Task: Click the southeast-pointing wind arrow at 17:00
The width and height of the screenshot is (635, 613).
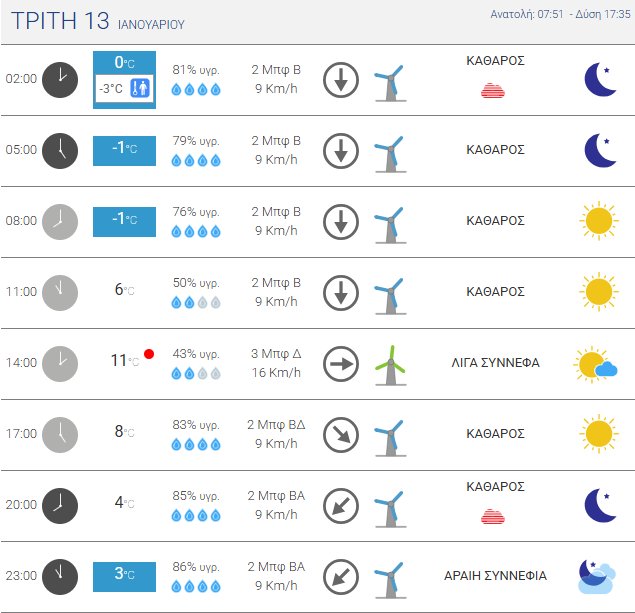Action: coord(341,435)
